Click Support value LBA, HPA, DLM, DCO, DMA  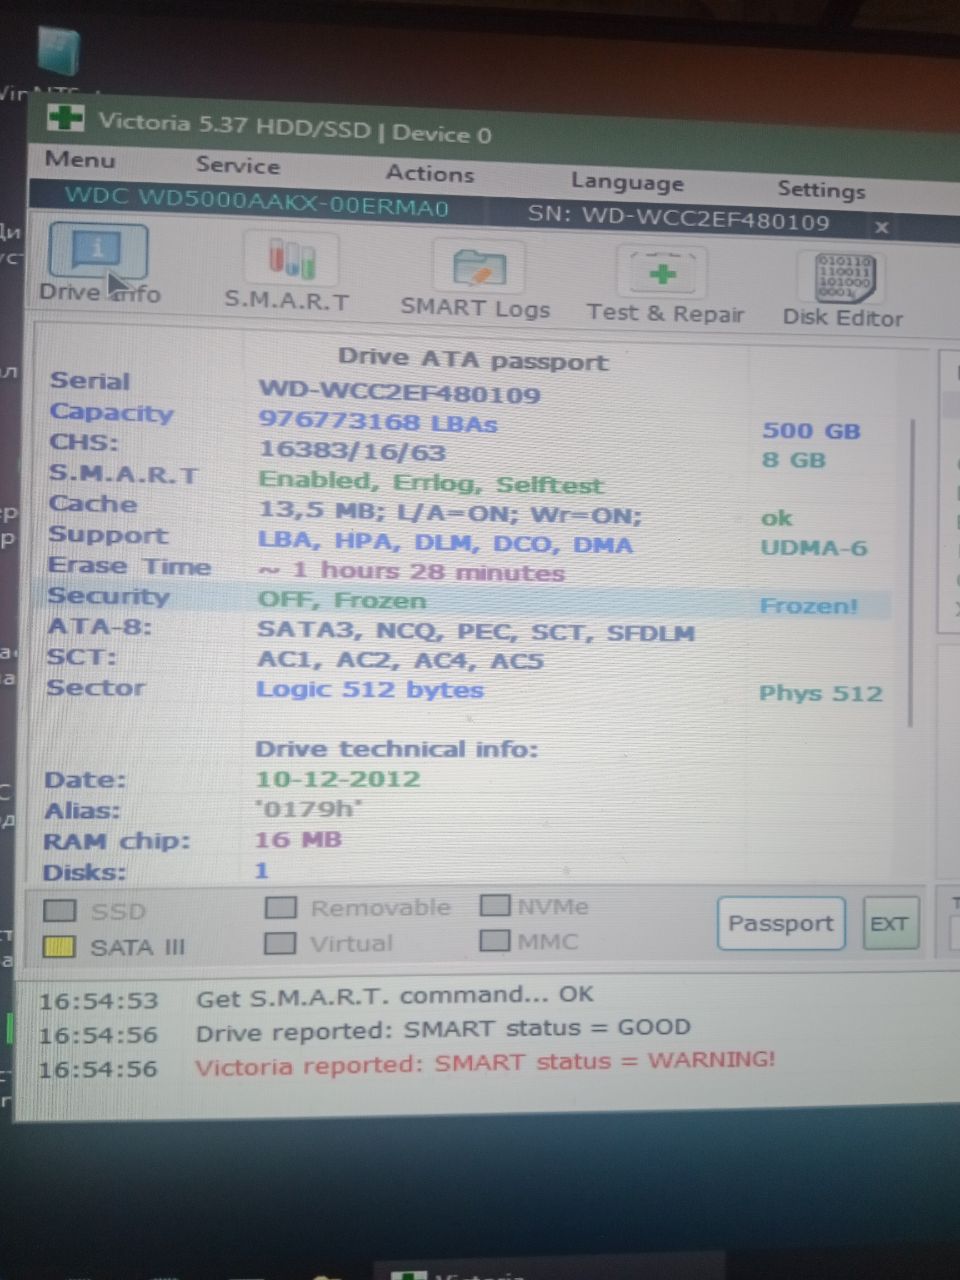(445, 544)
